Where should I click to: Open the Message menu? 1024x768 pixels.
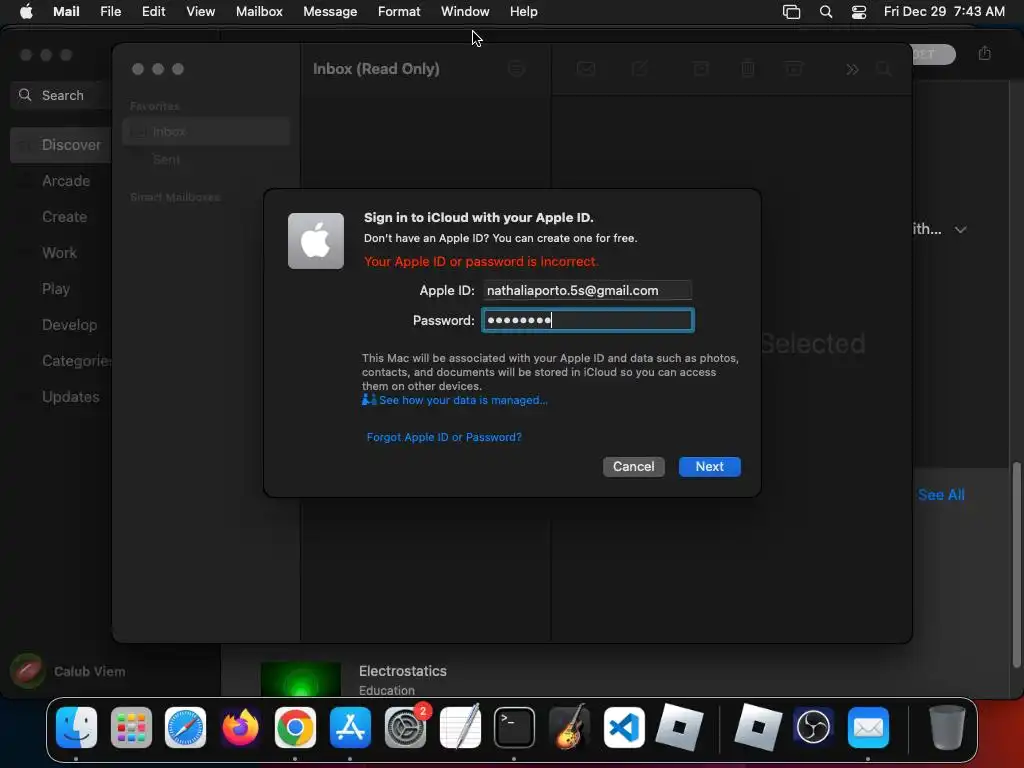330,11
